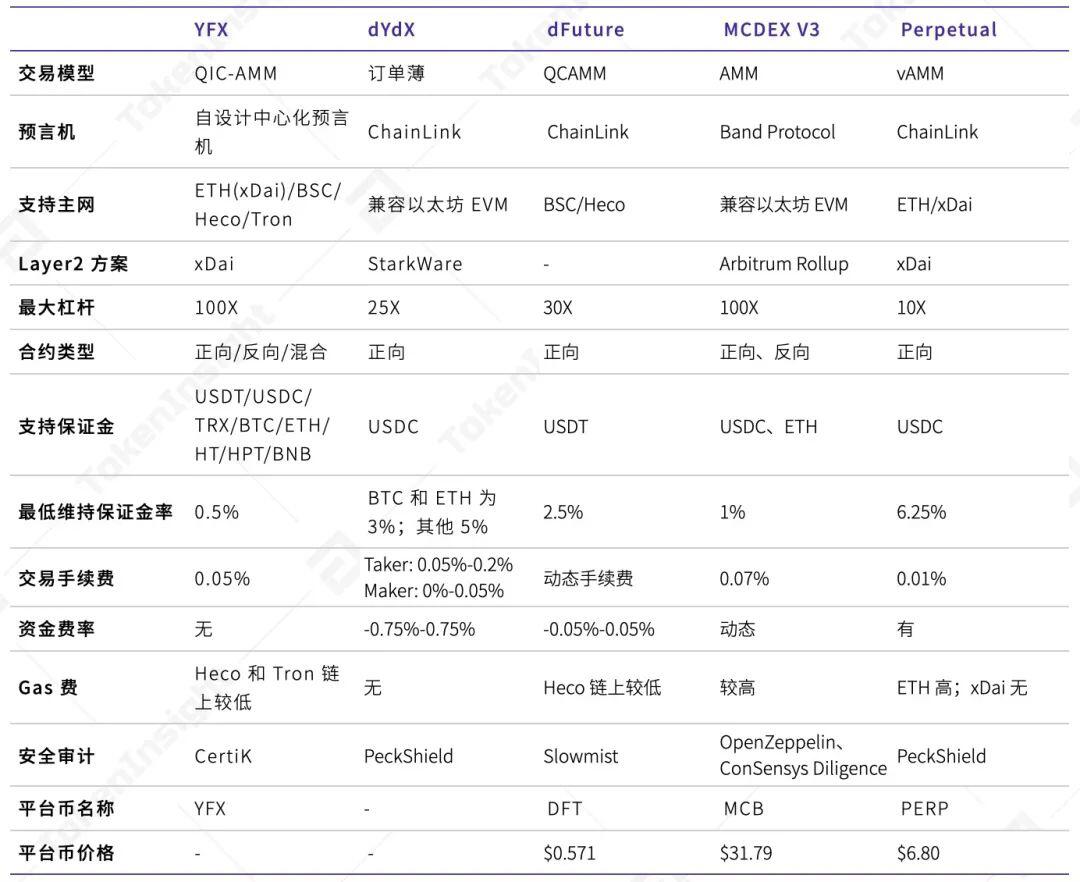Image resolution: width=1080 pixels, height=882 pixels.
Task: Click the 6.25% maintenance margin cell
Action: click(921, 512)
